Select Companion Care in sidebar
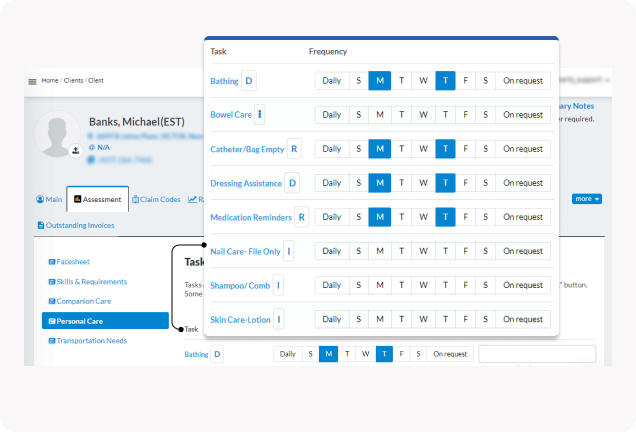636x432 pixels. [x=80, y=301]
